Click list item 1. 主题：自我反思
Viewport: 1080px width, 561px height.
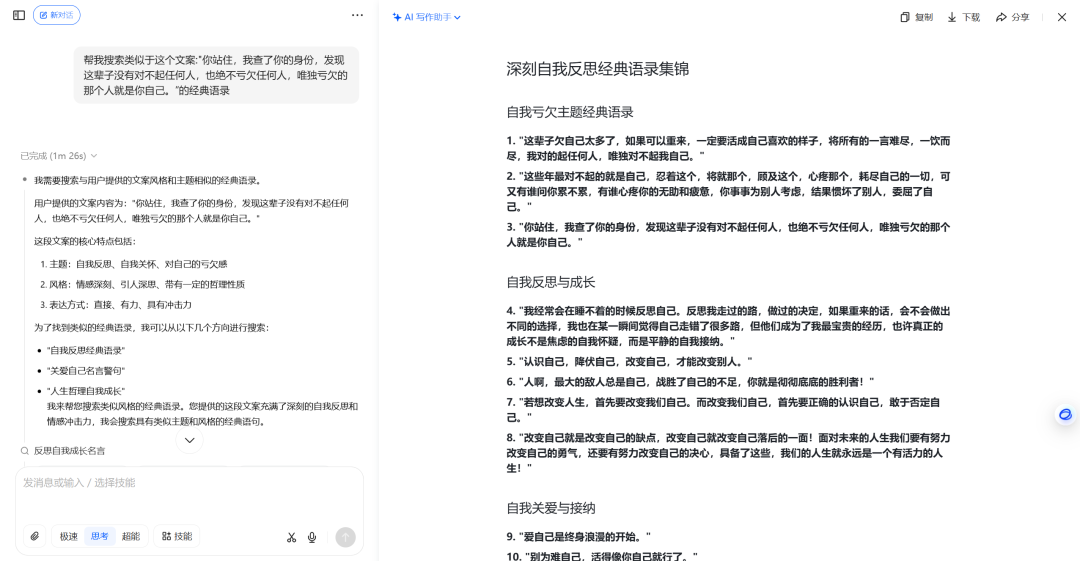(134, 264)
